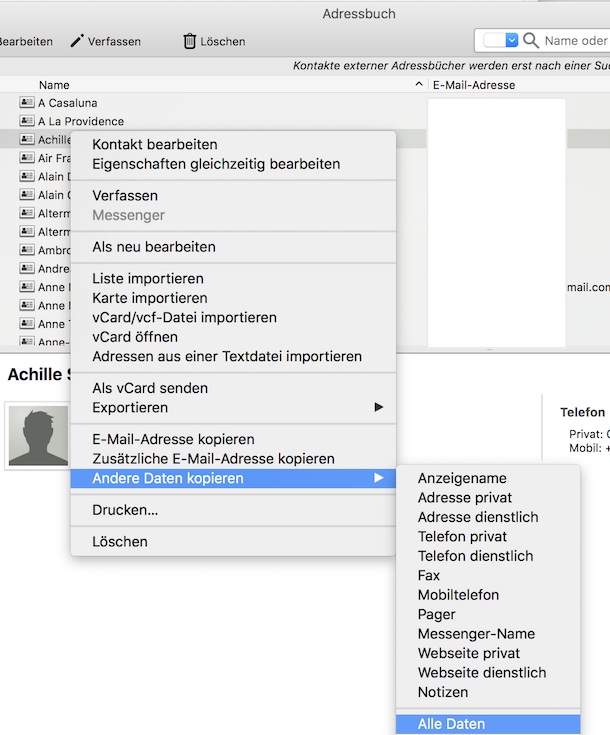The height and width of the screenshot is (735, 610).
Task: Click the card icon next to A La Providence
Action: [27, 121]
